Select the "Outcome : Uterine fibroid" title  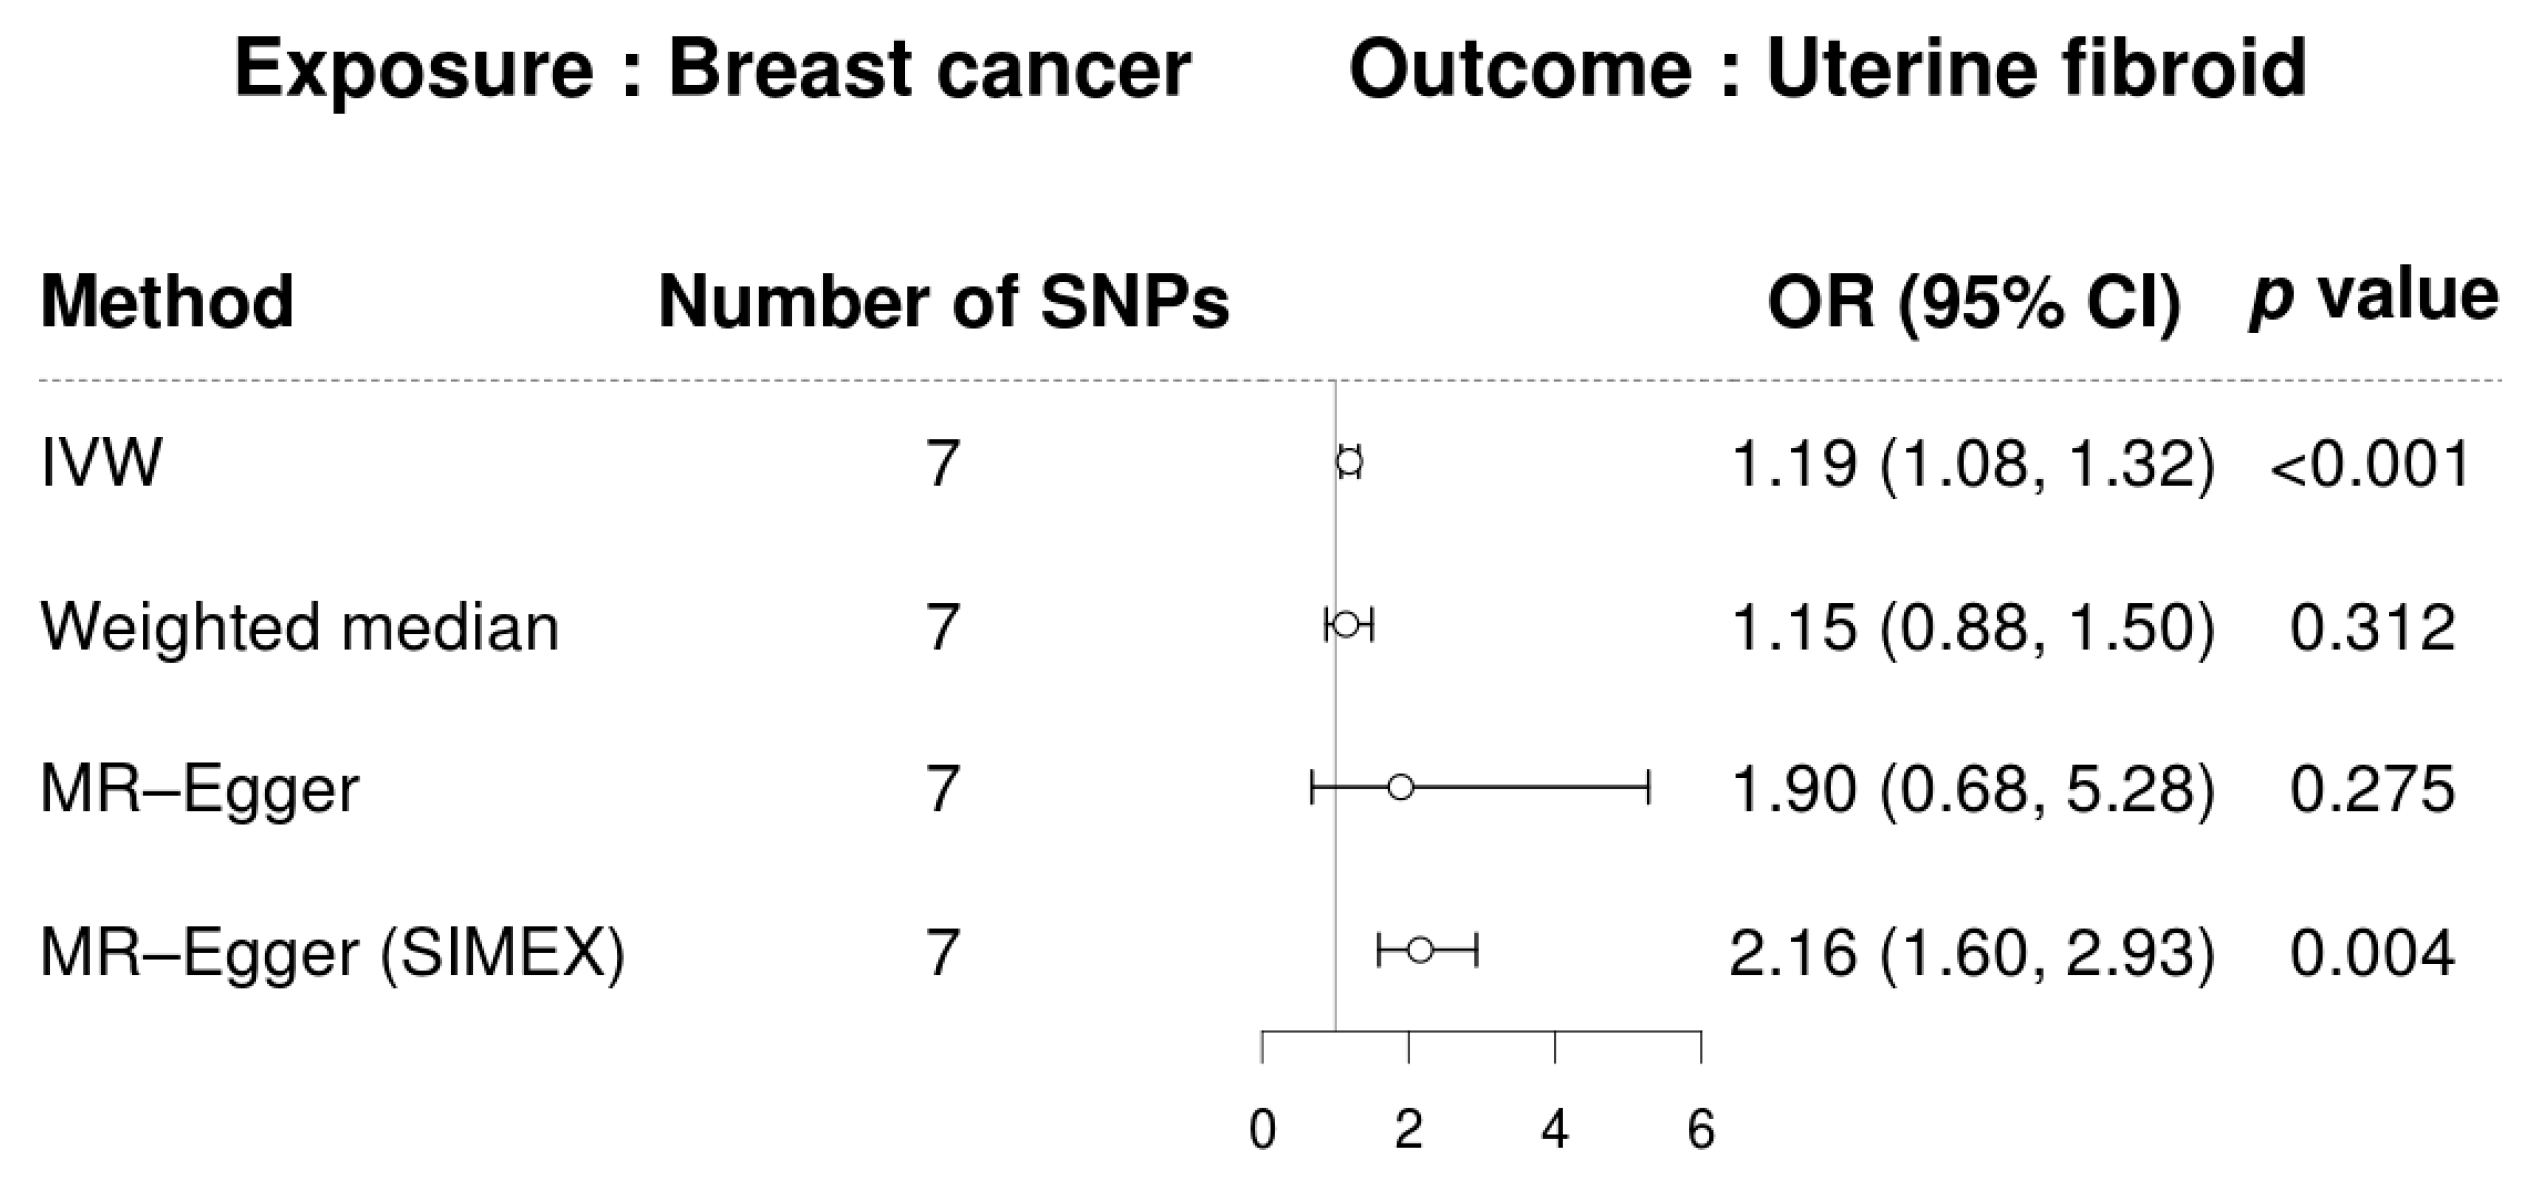tap(1828, 70)
